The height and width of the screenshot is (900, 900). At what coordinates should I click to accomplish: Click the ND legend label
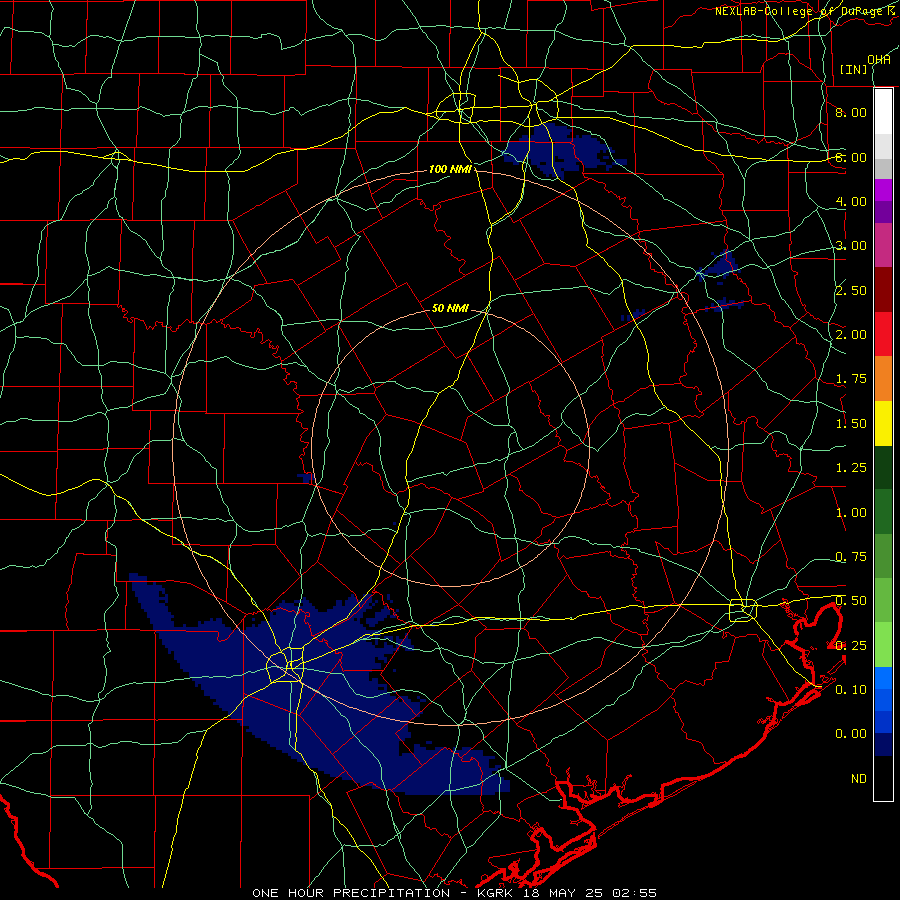(859, 779)
